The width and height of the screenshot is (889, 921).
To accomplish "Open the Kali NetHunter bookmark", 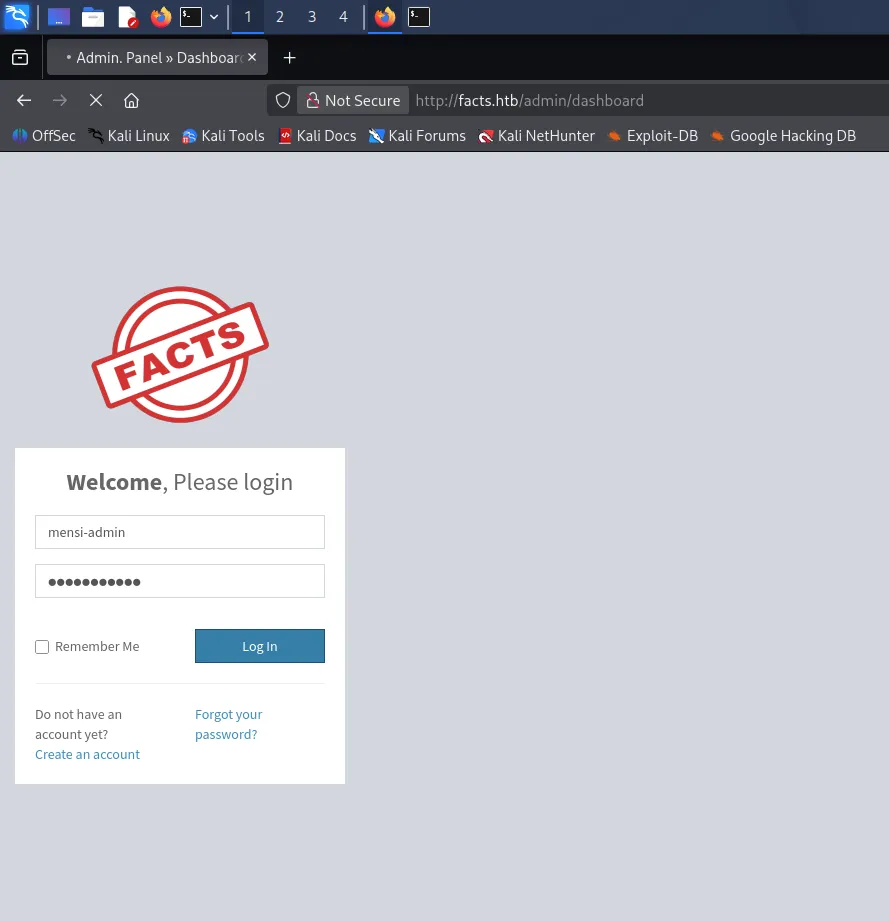I will pos(536,136).
